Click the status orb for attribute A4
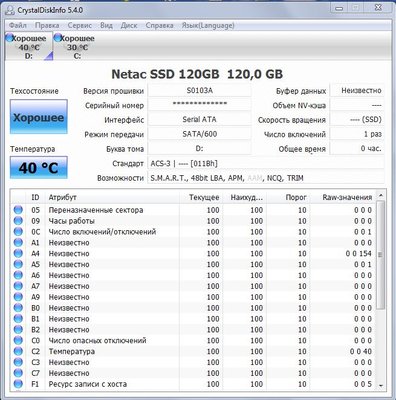This screenshot has width=396, height=400. (x=18, y=253)
